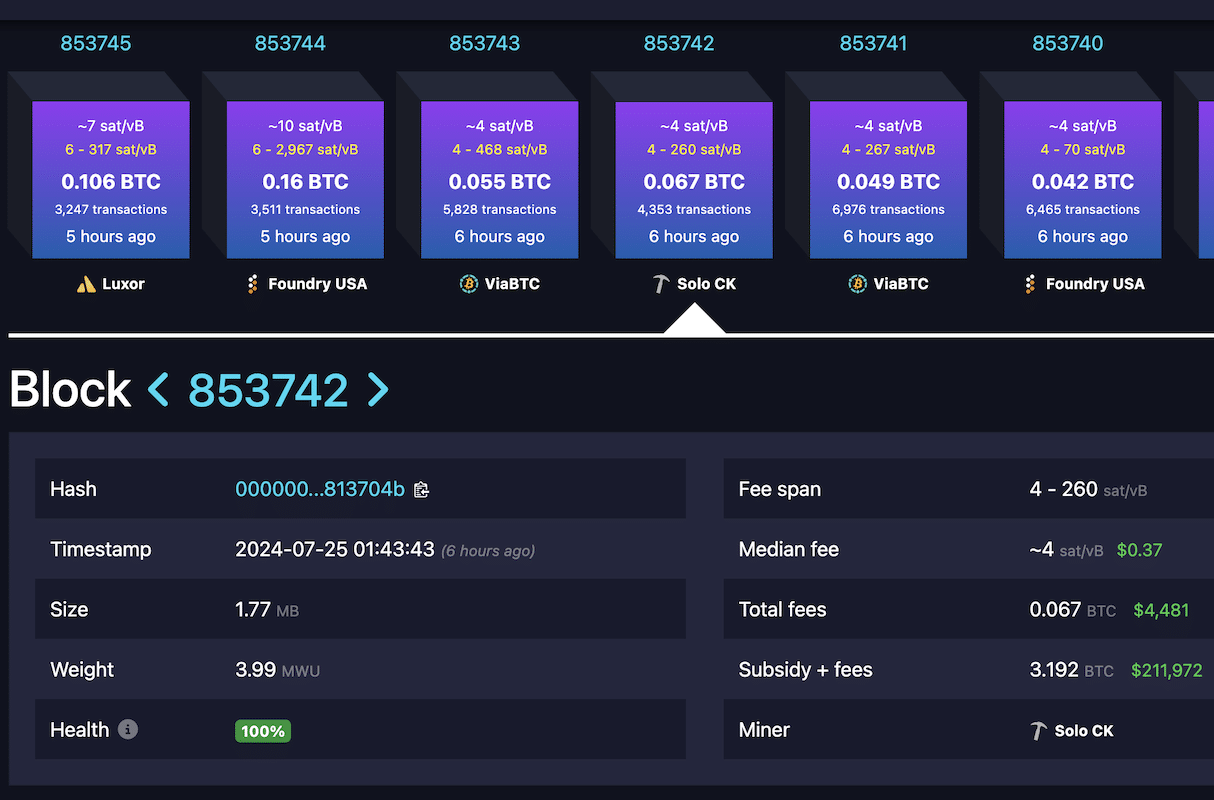Navigate to the previous block via left chevron
The height and width of the screenshot is (800, 1214).
(158, 390)
